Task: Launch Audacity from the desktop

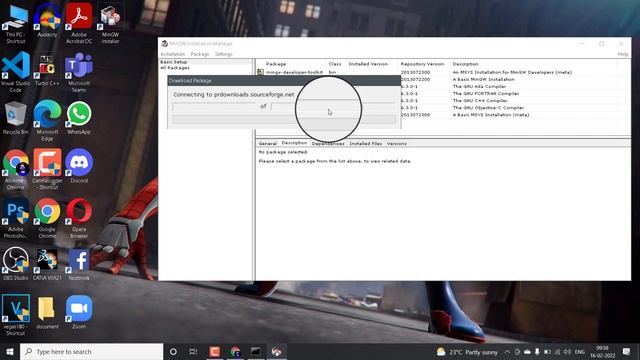Action: 47,21
